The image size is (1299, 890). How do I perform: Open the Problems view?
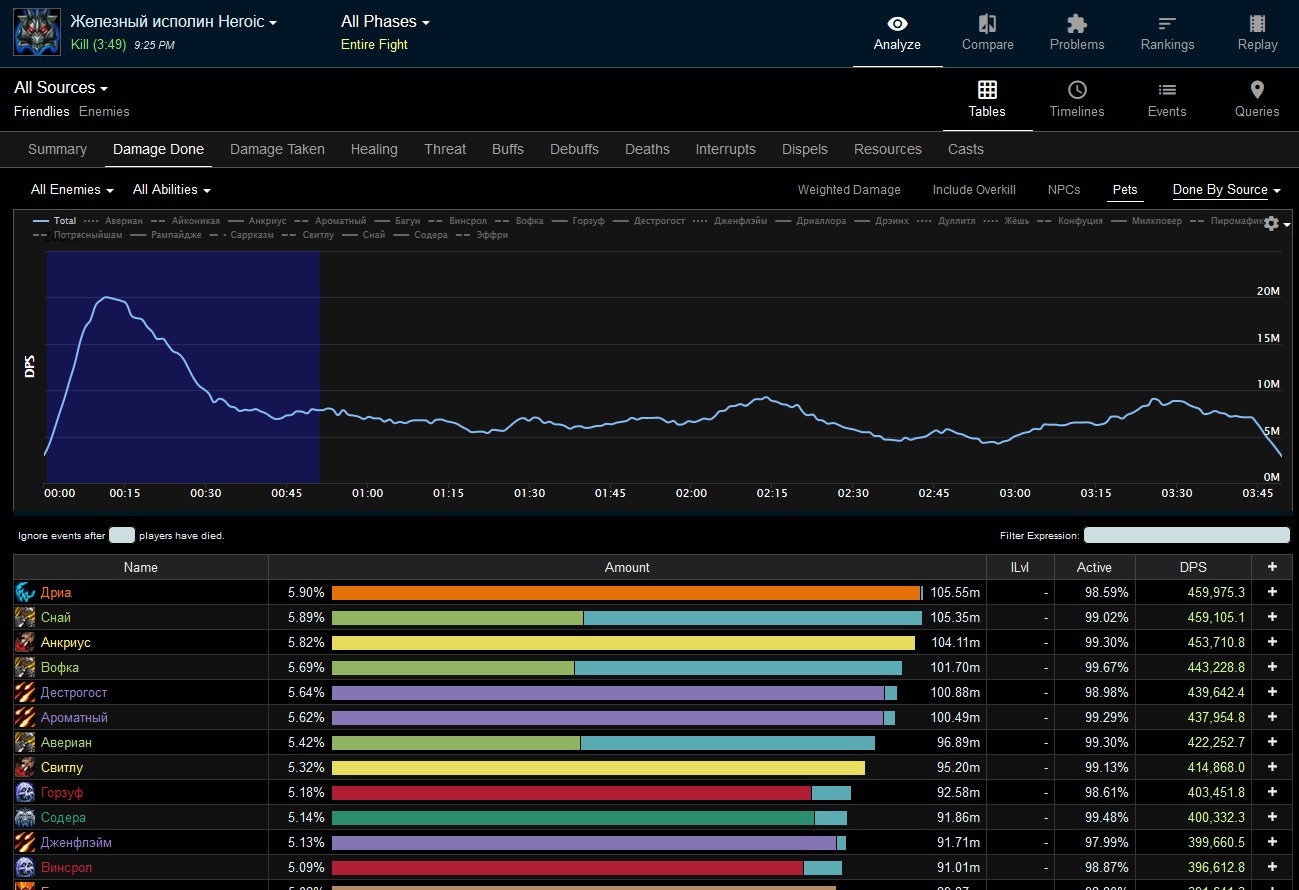(1077, 33)
